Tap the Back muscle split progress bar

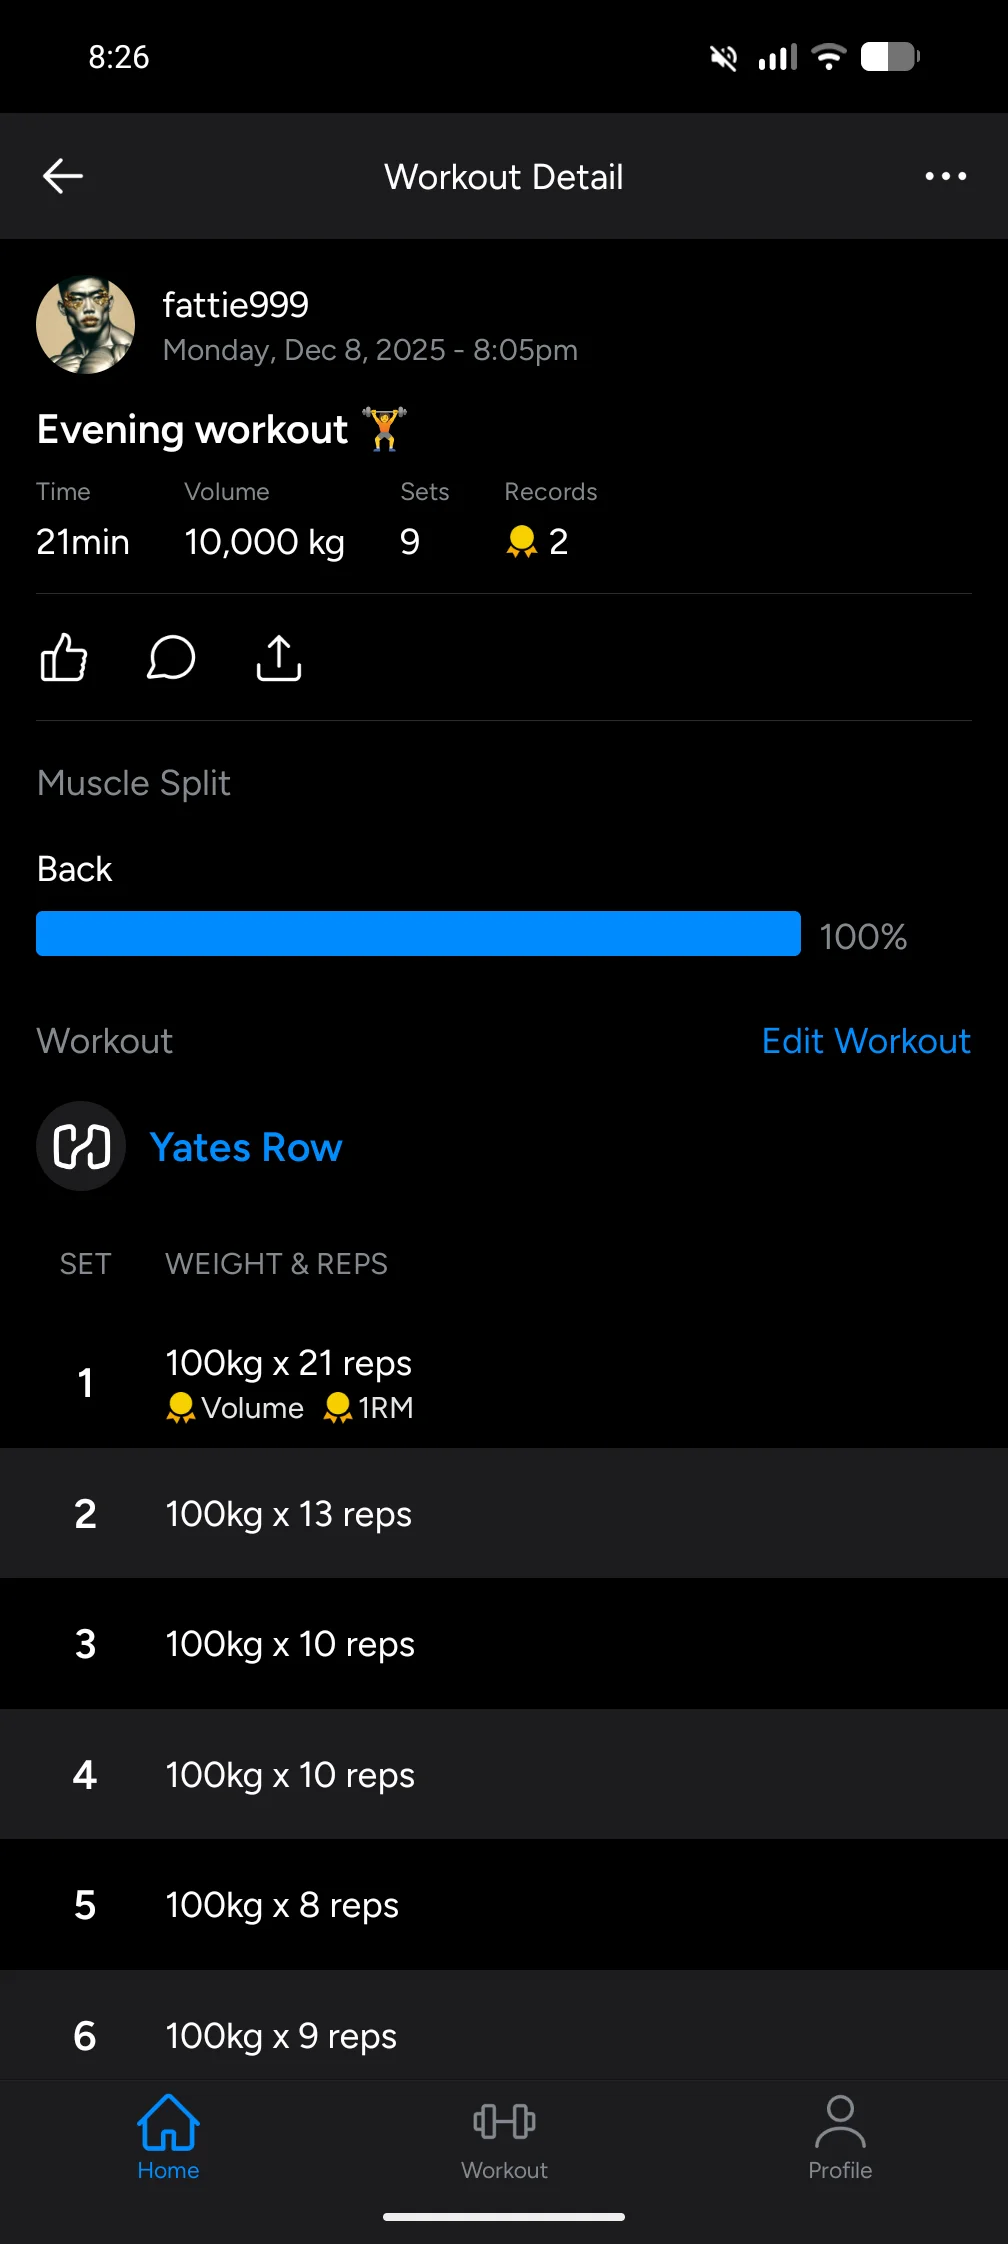[x=418, y=934]
